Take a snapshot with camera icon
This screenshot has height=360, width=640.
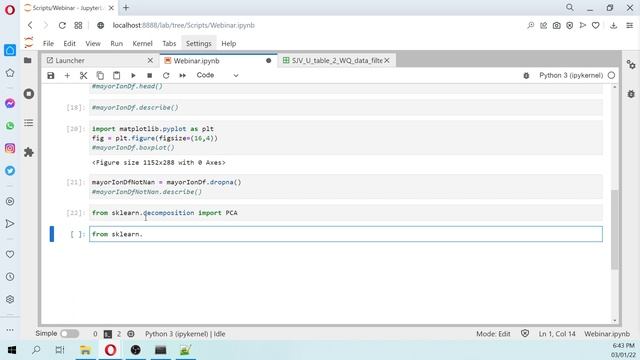pos(556,25)
